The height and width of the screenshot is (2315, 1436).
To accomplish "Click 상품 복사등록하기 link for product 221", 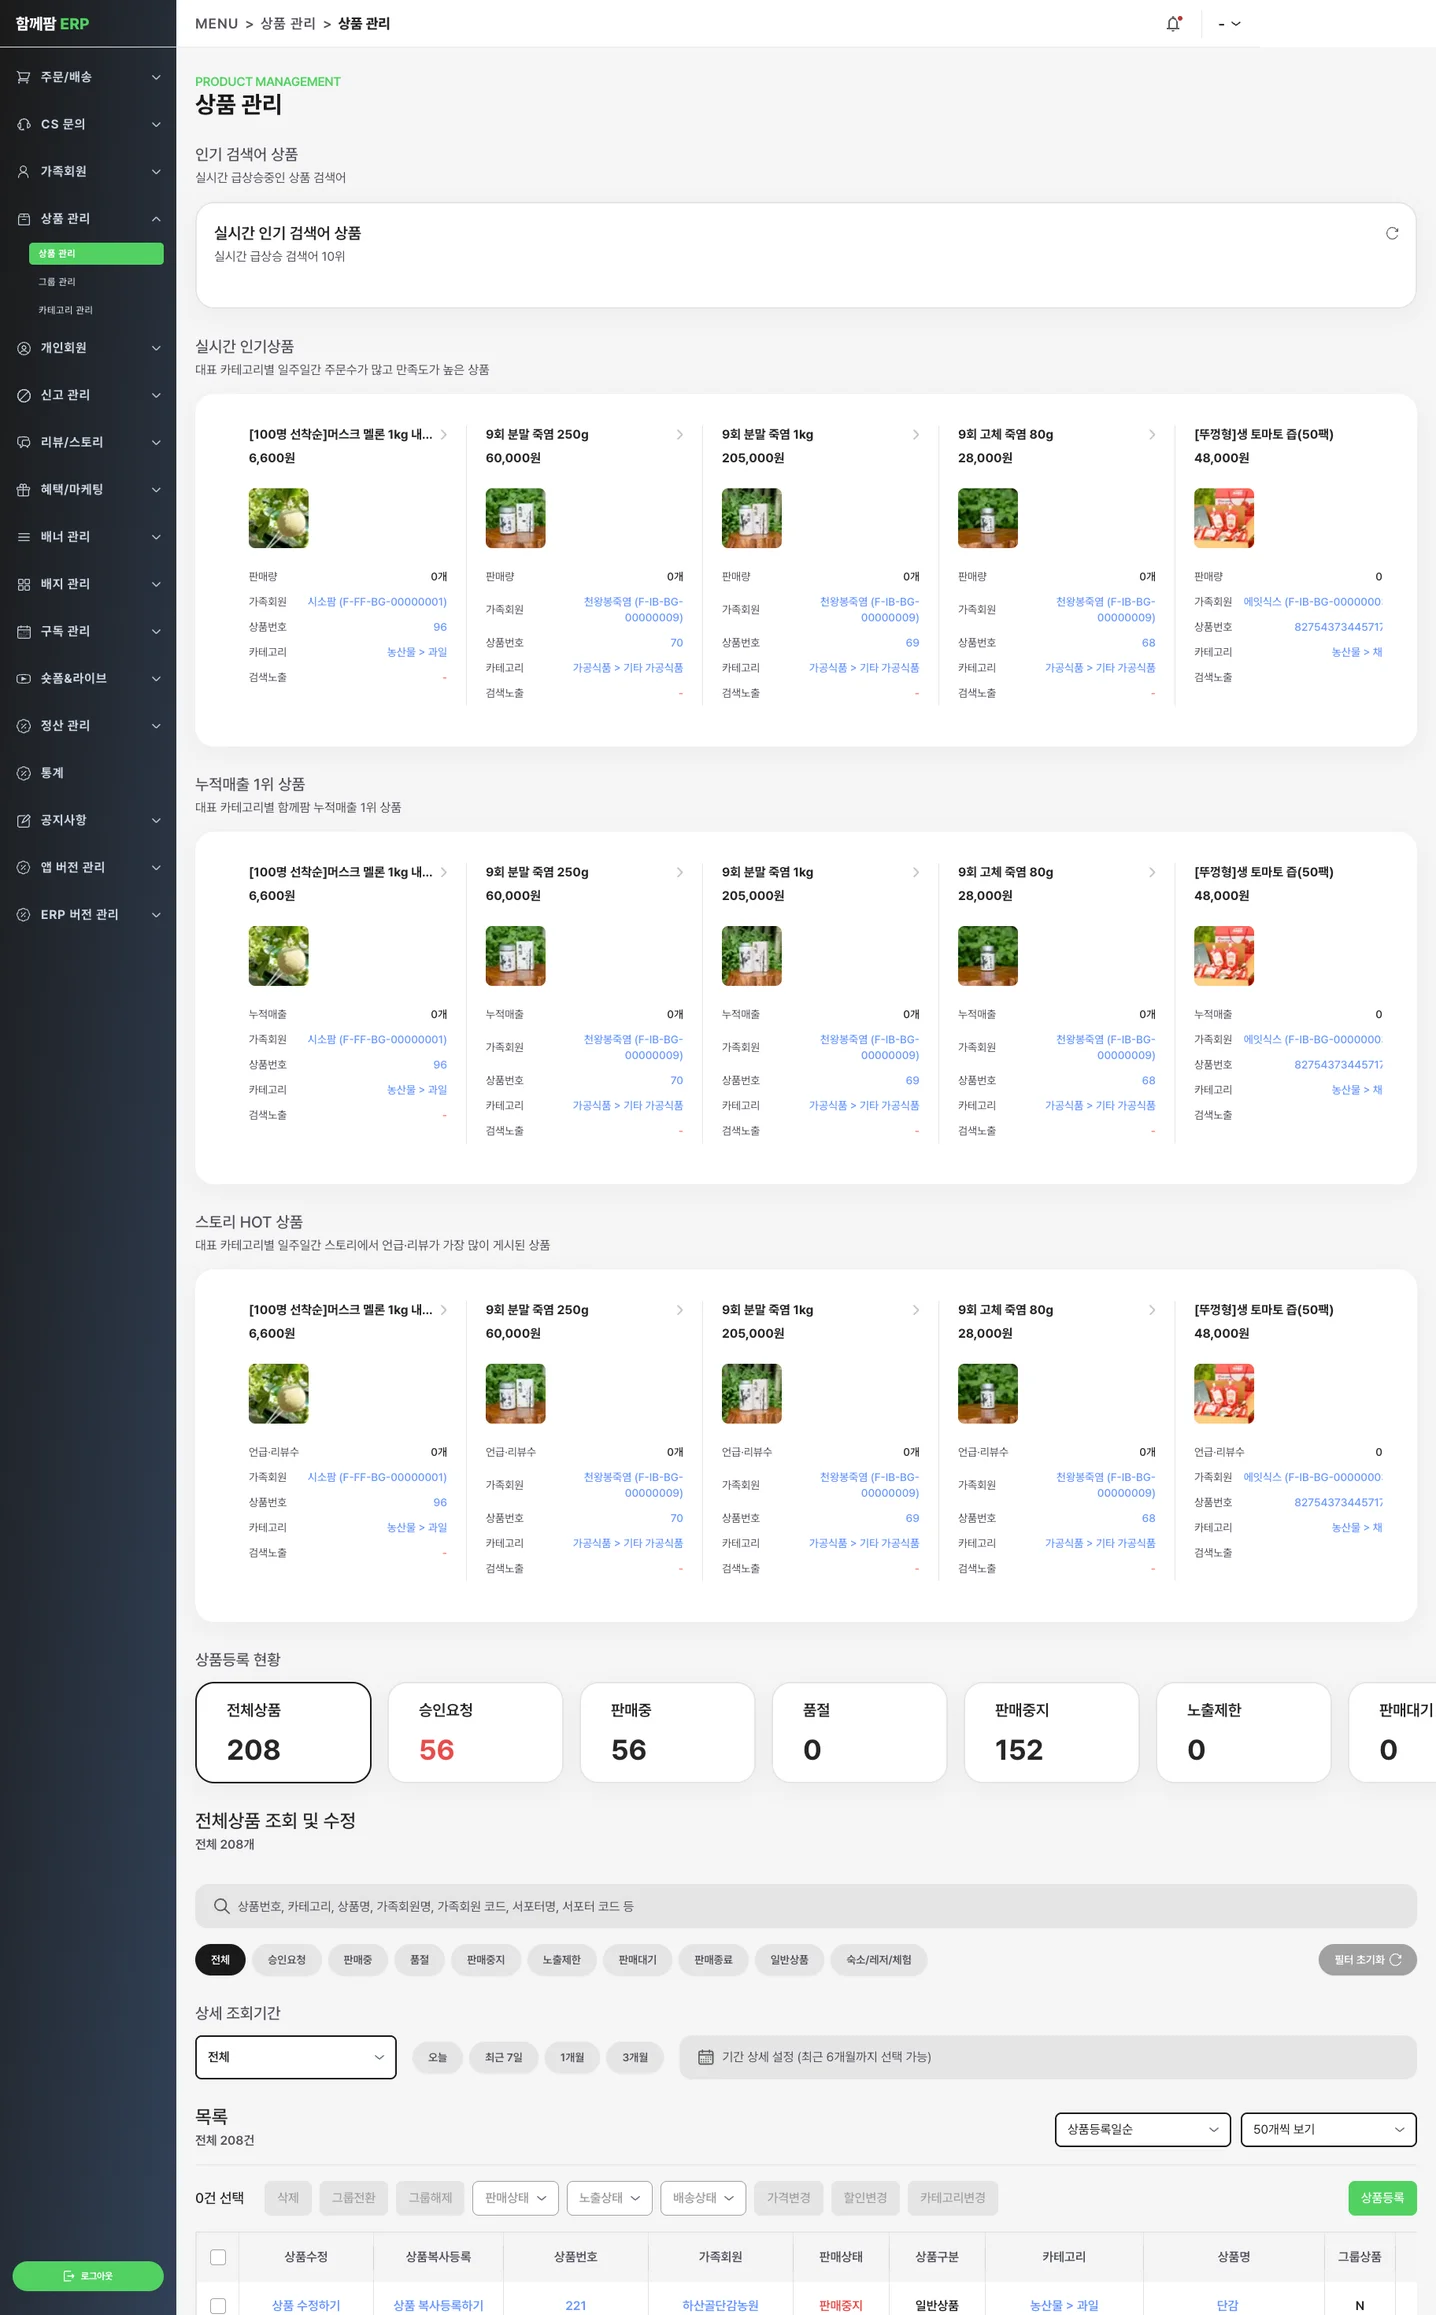I will coord(438,2305).
